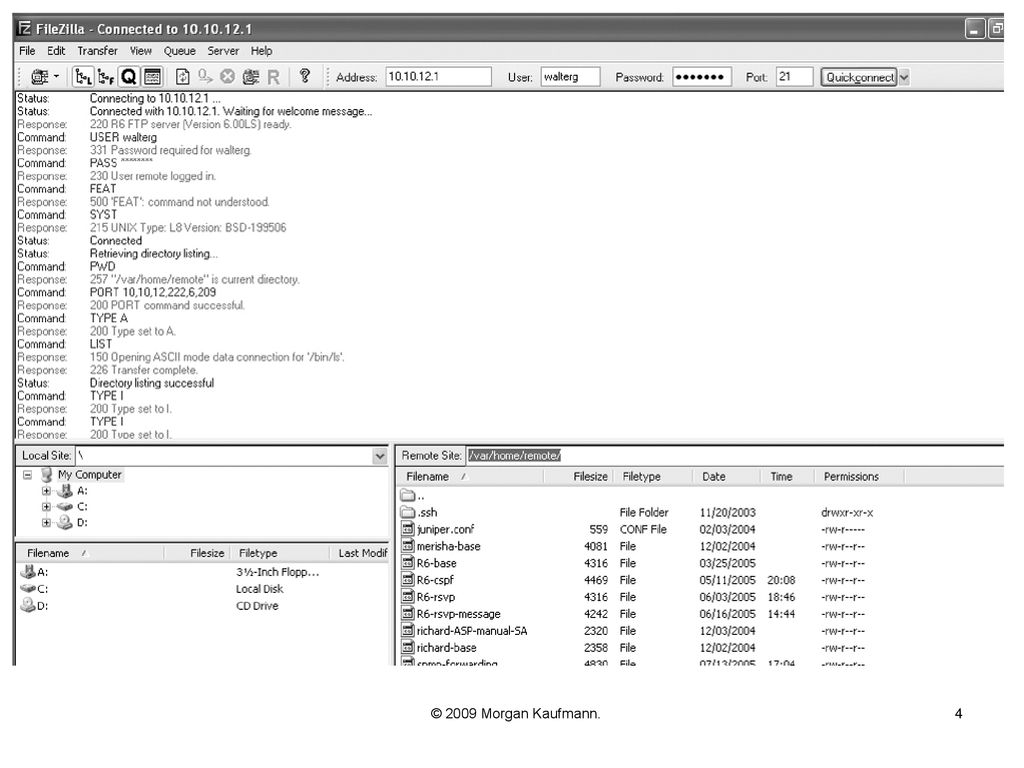Viewport: 1024px width, 768px height.
Task: Expand the C: drive tree node
Action: [x=46, y=507]
